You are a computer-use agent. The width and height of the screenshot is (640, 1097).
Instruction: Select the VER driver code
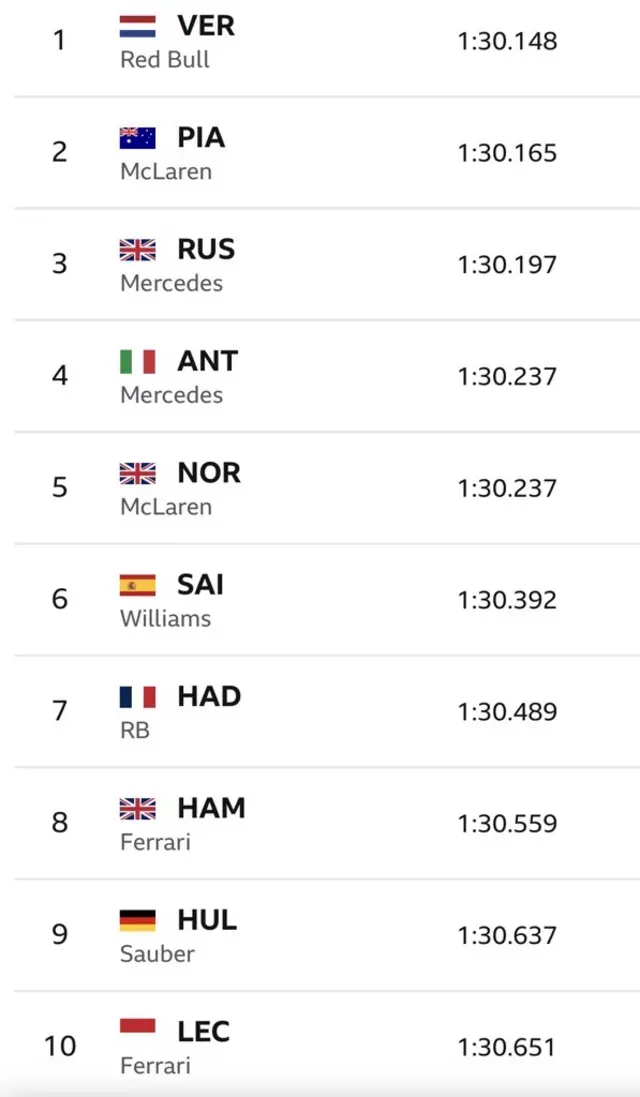click(206, 26)
